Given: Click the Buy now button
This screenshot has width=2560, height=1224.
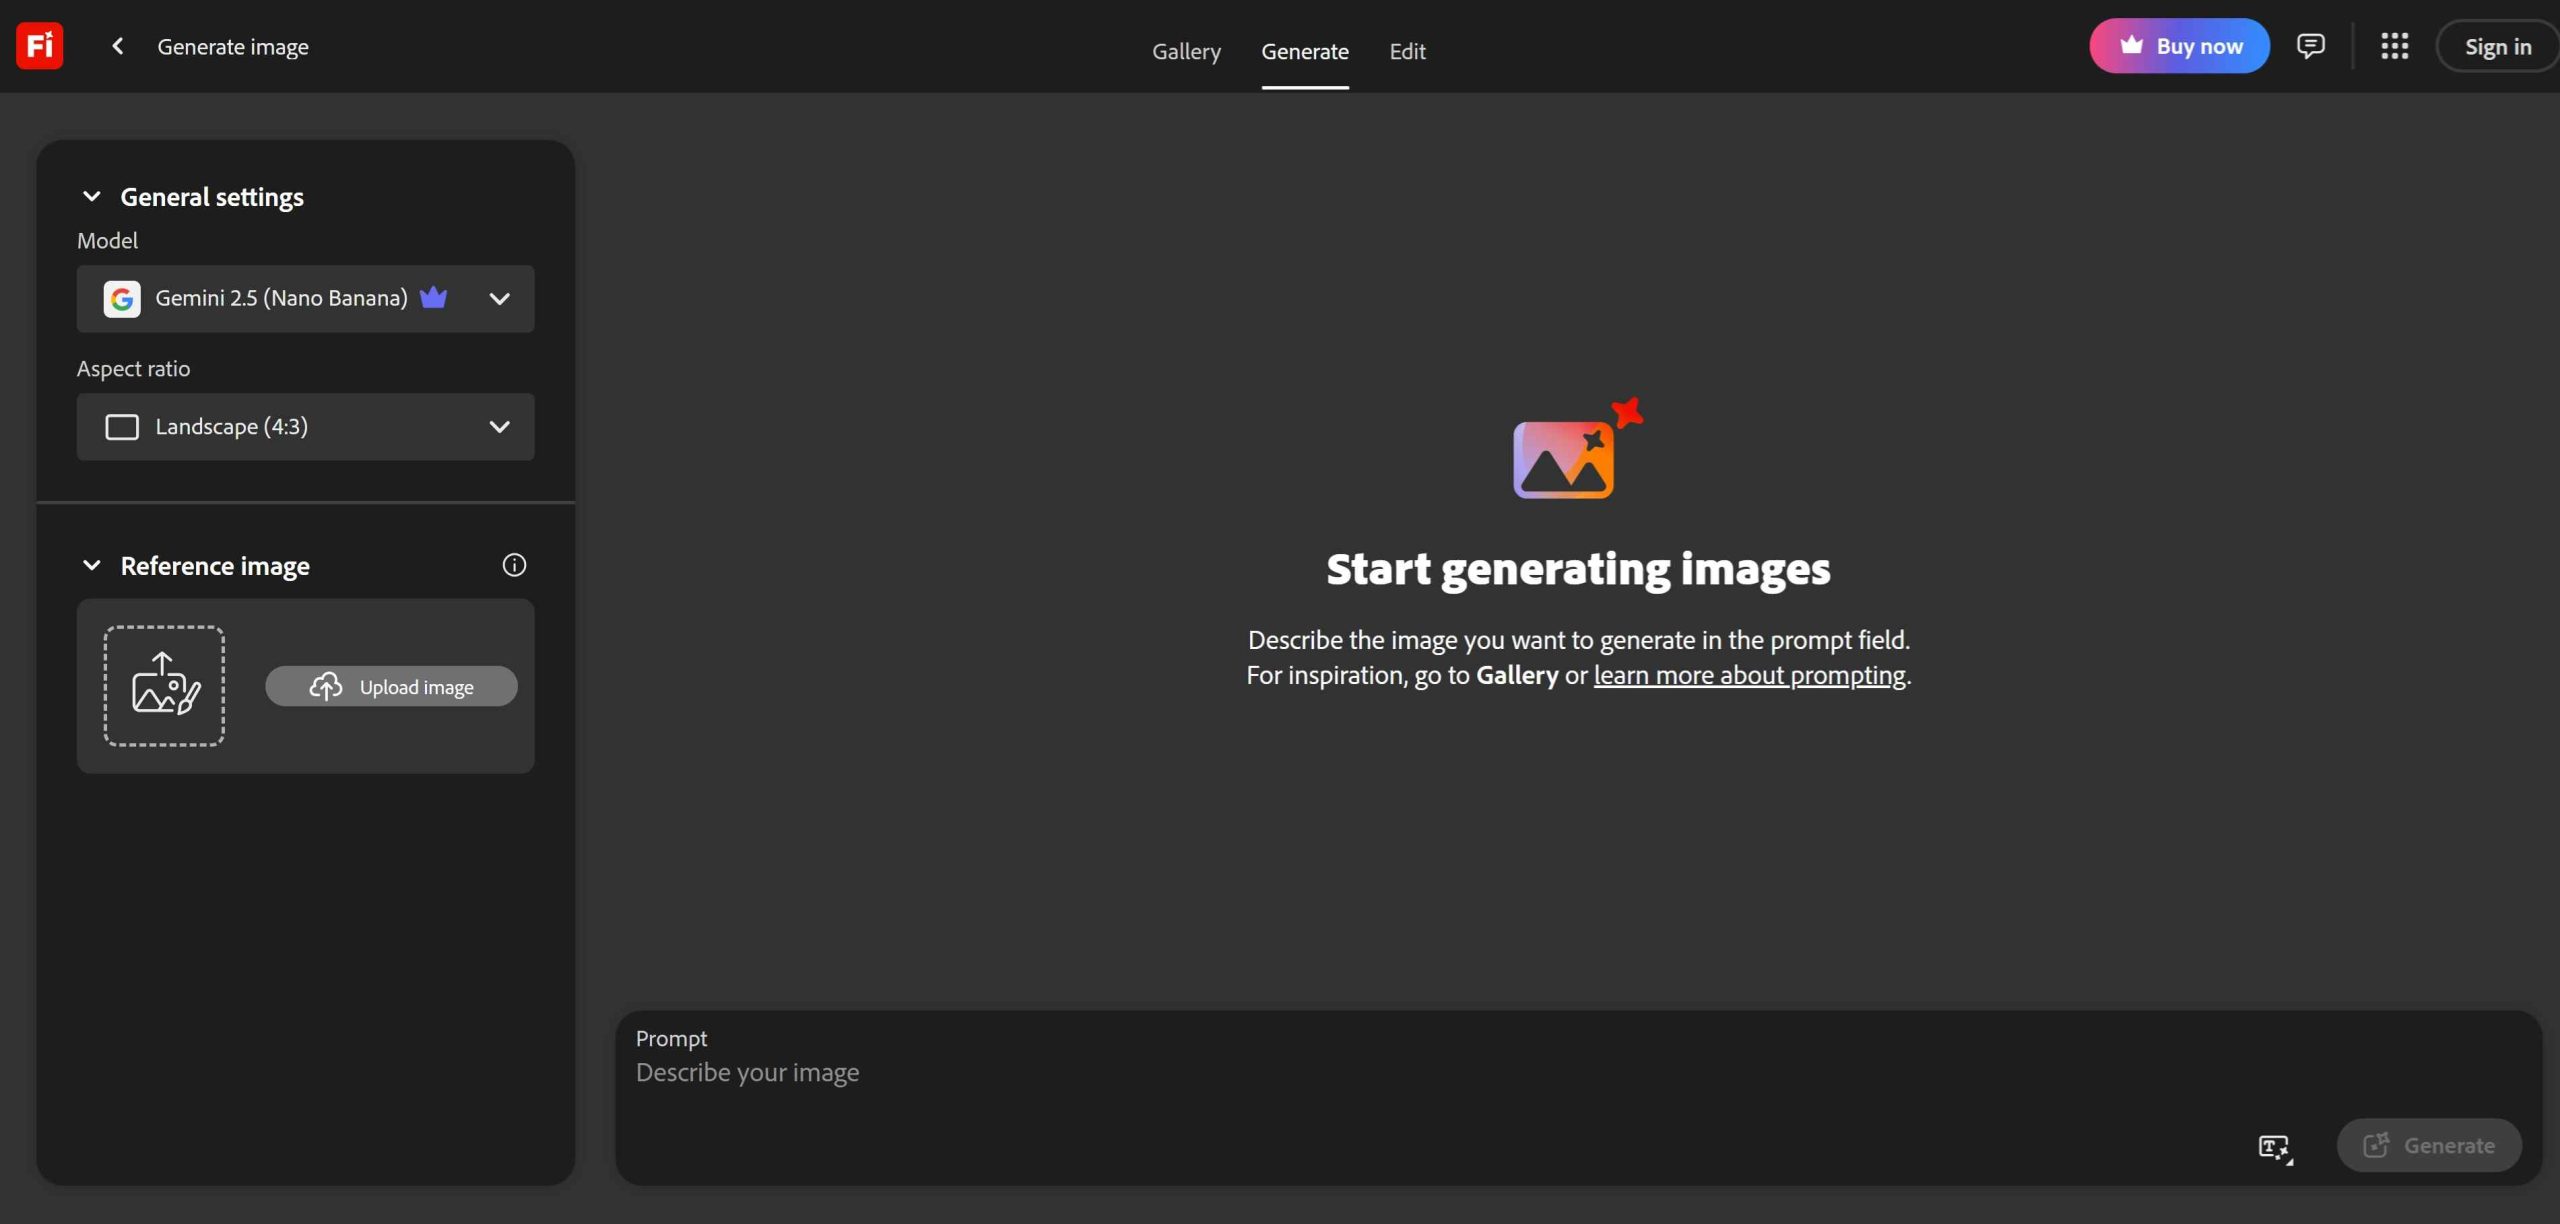Looking at the screenshot, I should click(x=2179, y=46).
